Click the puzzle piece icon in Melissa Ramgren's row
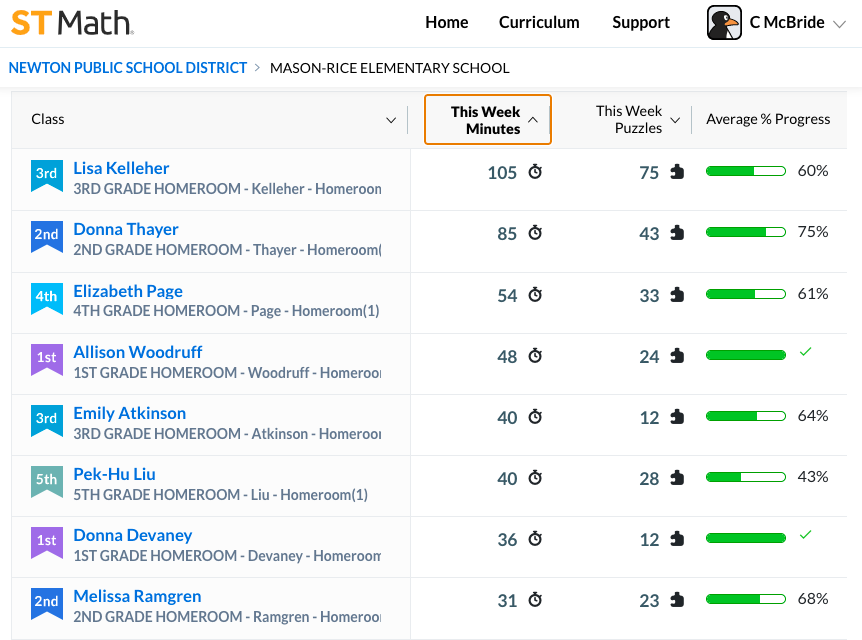Screen dimensions: 862x640 pyautogui.click(x=677, y=599)
